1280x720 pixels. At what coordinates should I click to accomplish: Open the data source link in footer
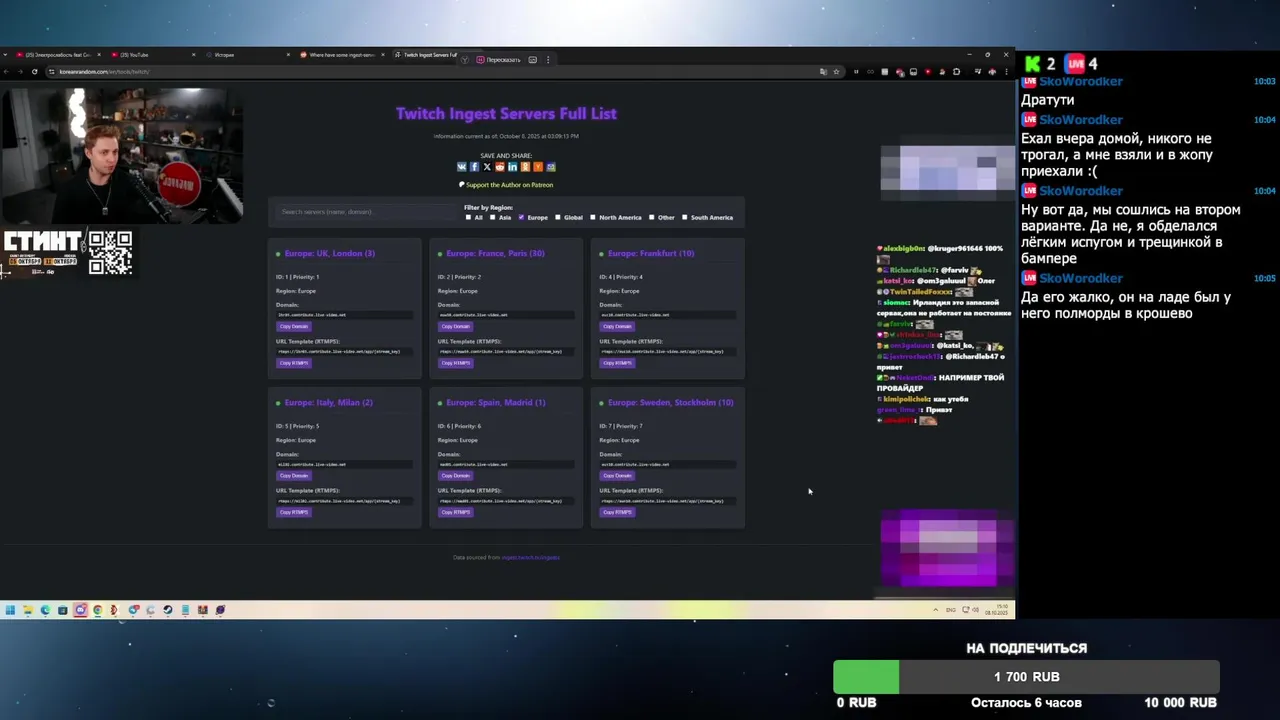click(530, 557)
